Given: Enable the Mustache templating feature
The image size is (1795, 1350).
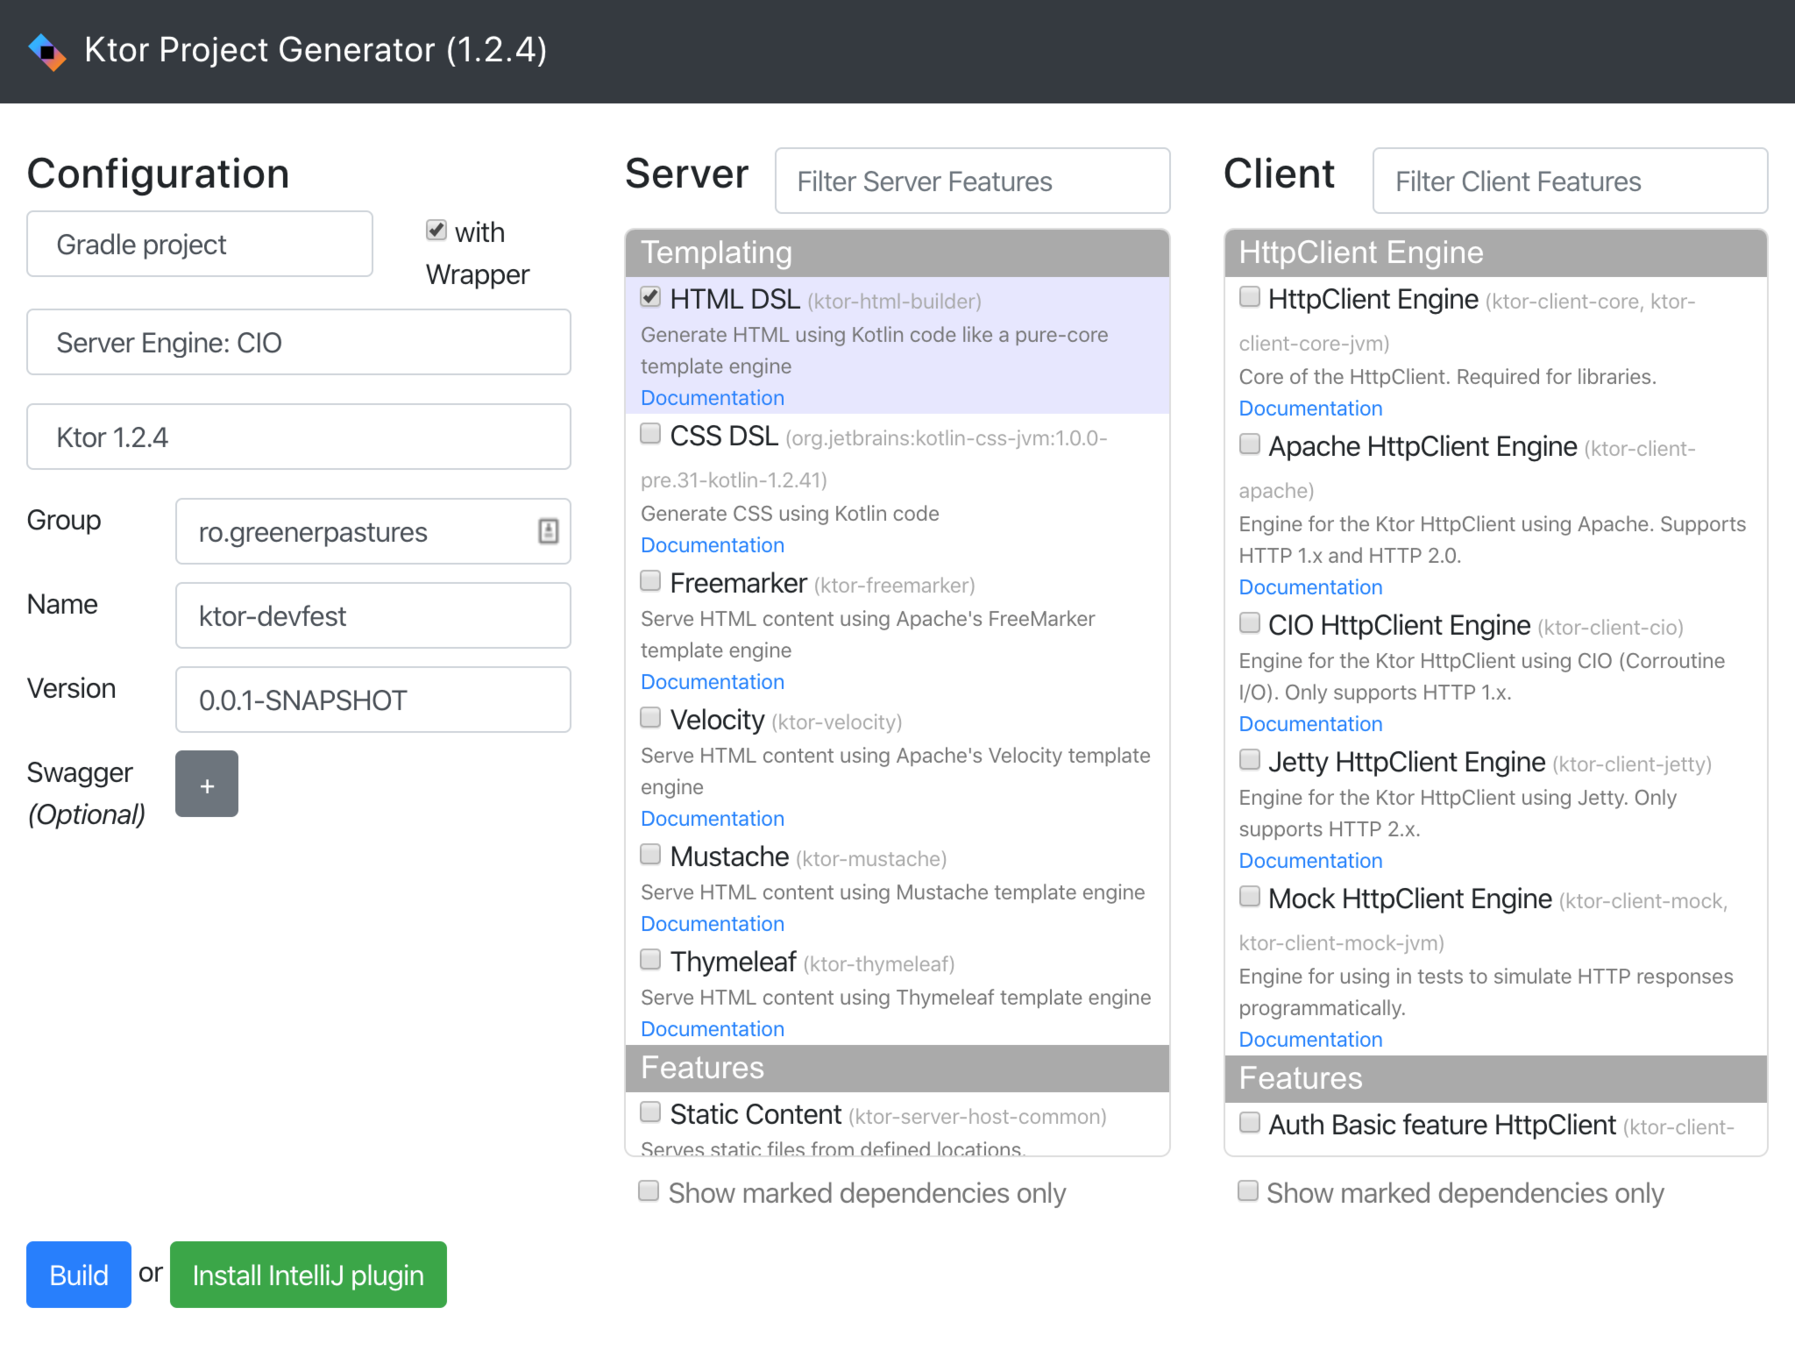Looking at the screenshot, I should [x=651, y=855].
